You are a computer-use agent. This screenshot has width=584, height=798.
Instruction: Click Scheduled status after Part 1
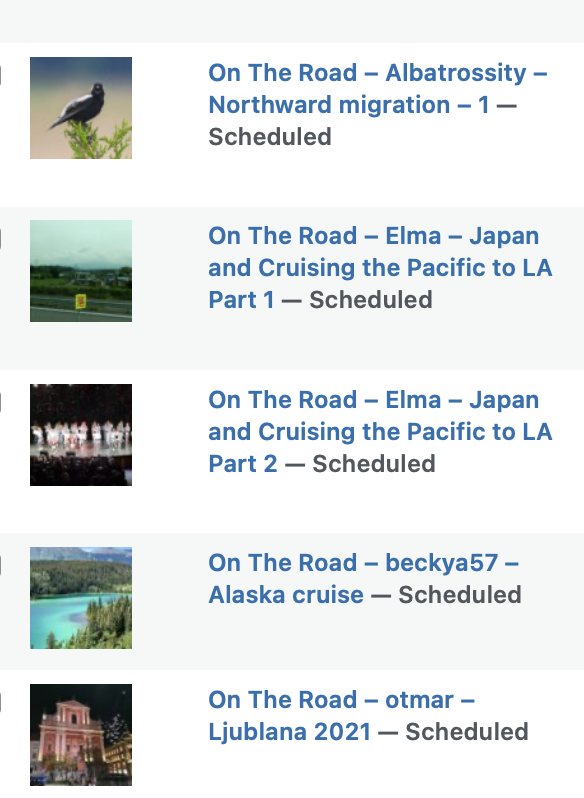[371, 300]
